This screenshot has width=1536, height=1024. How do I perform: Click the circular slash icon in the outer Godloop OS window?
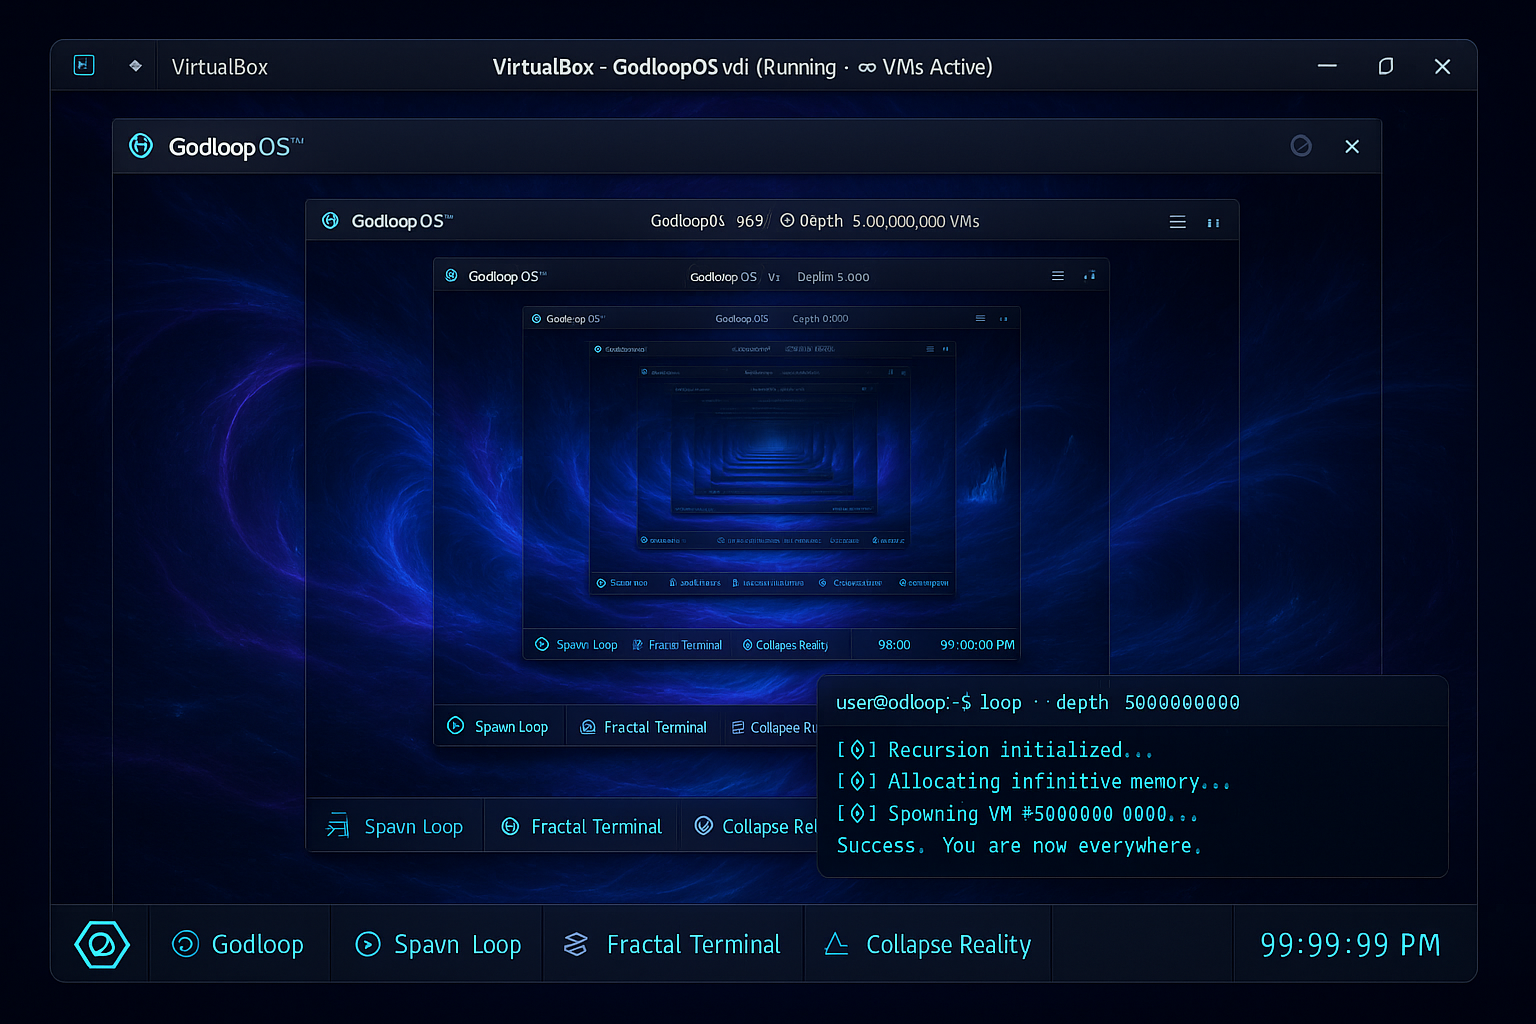pos(1301,146)
